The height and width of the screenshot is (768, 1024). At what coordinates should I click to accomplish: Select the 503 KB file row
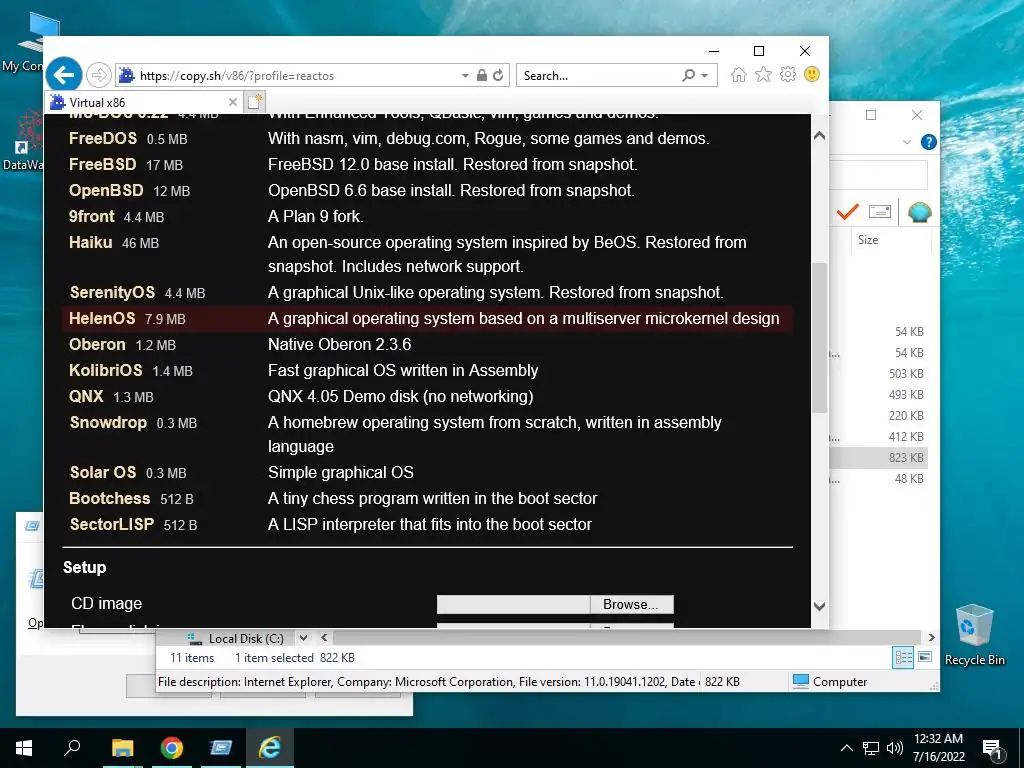(x=879, y=374)
